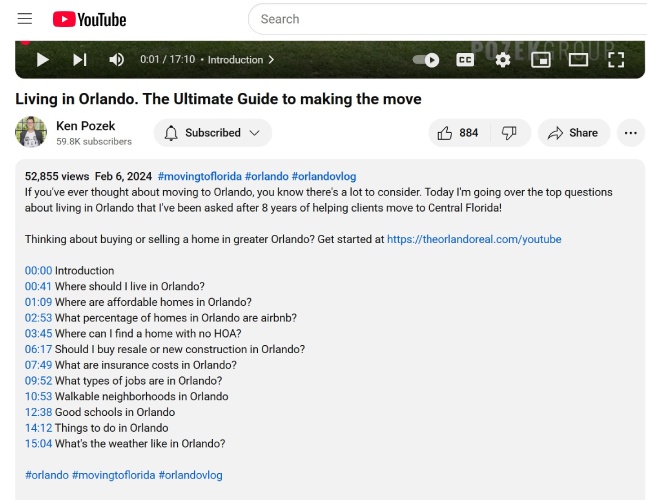
Task: Like the video with thumbs up
Action: (x=459, y=133)
